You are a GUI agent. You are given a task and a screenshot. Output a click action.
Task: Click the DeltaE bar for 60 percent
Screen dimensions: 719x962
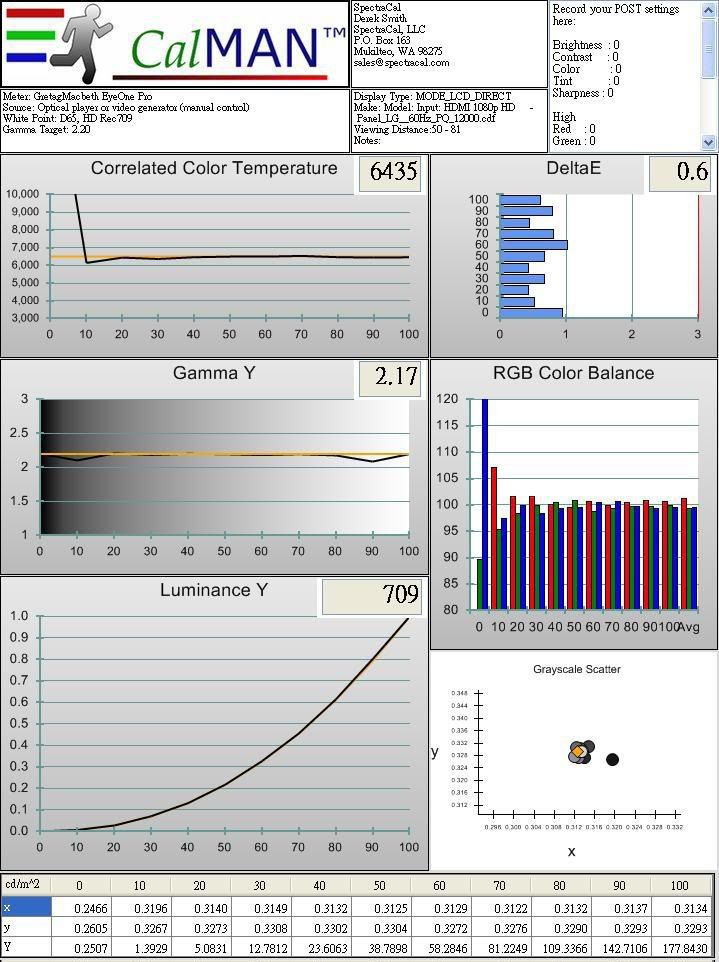pyautogui.click(x=534, y=245)
